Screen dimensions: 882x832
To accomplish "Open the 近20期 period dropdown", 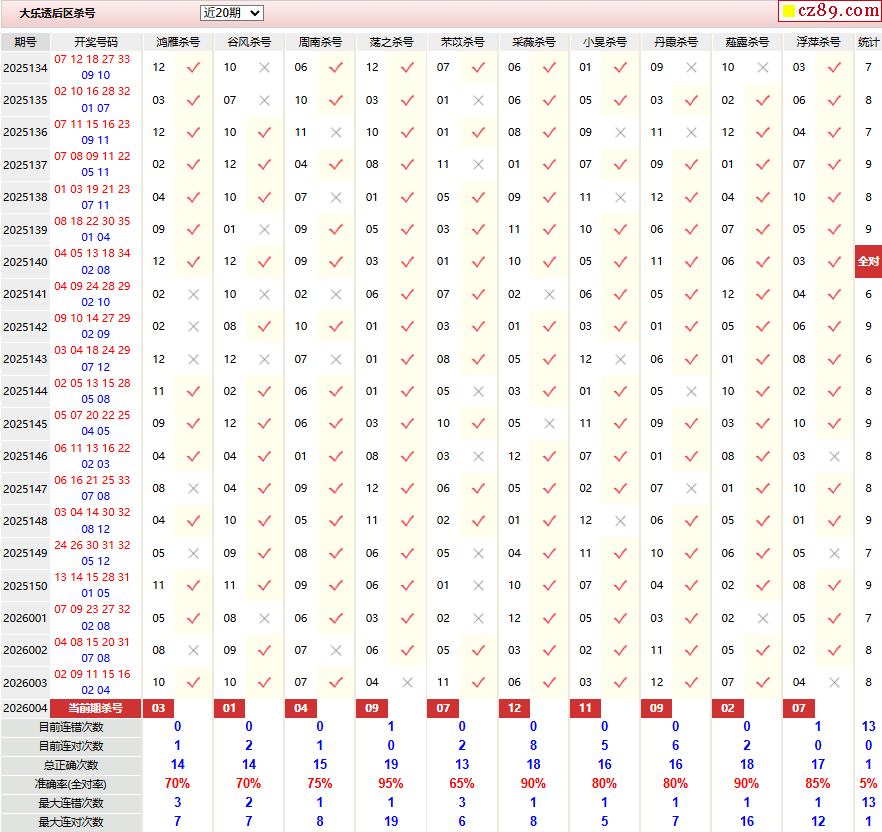I will pos(231,13).
